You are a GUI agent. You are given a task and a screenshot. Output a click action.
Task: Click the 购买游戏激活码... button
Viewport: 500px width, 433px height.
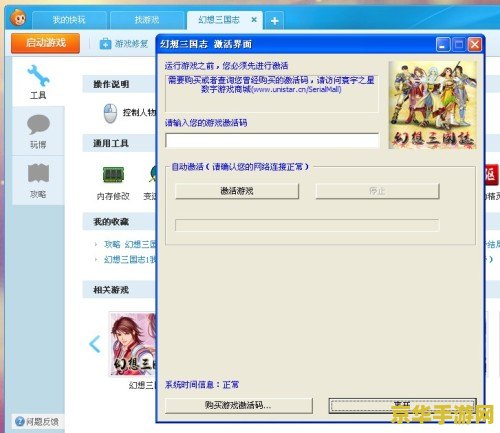(239, 405)
